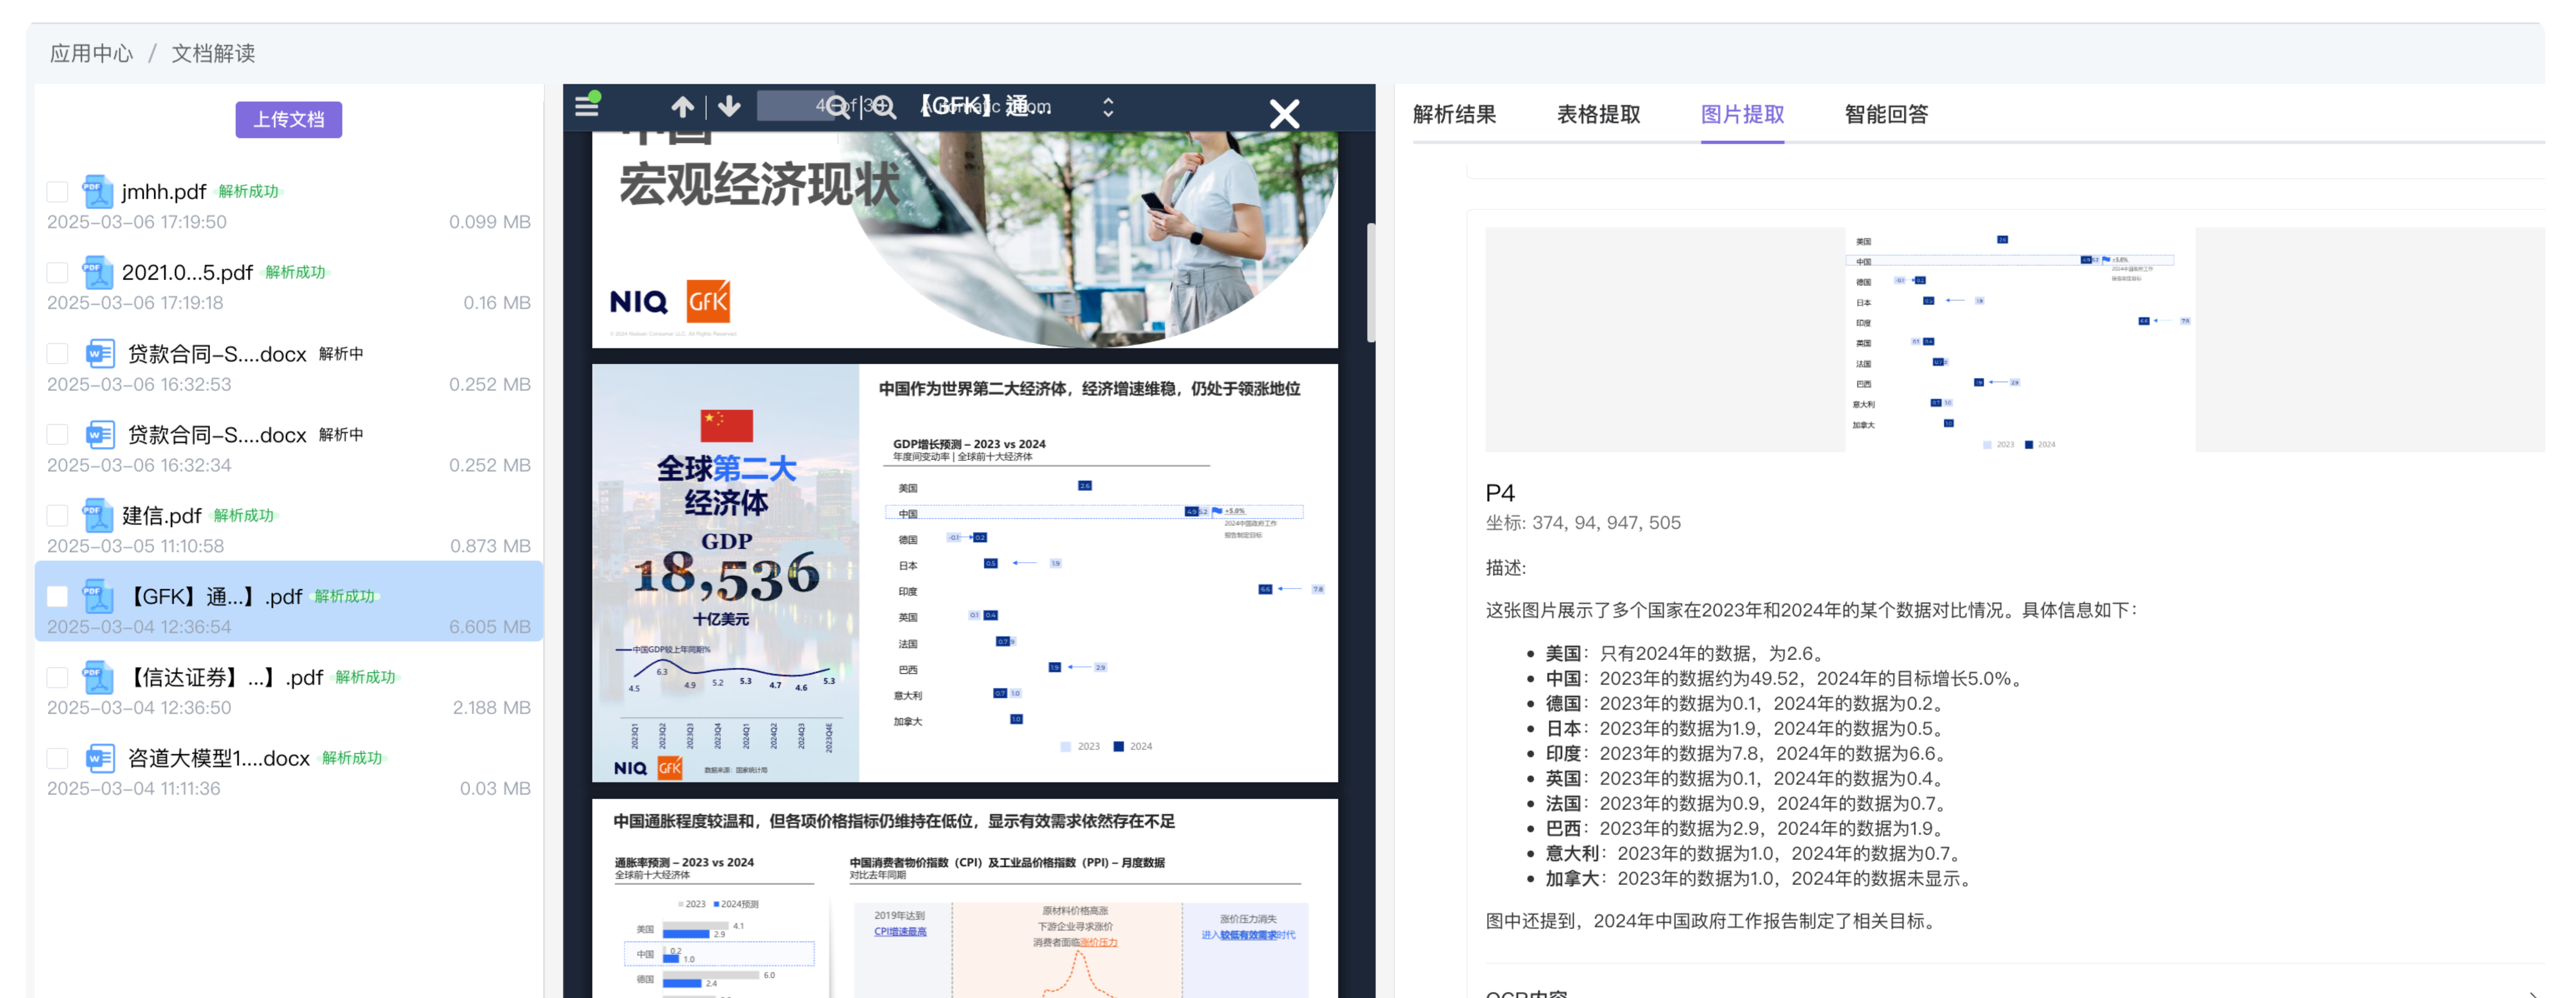Zoom out using the minus magnifier icon
This screenshot has height=998, width=2576.
pyautogui.click(x=838, y=107)
